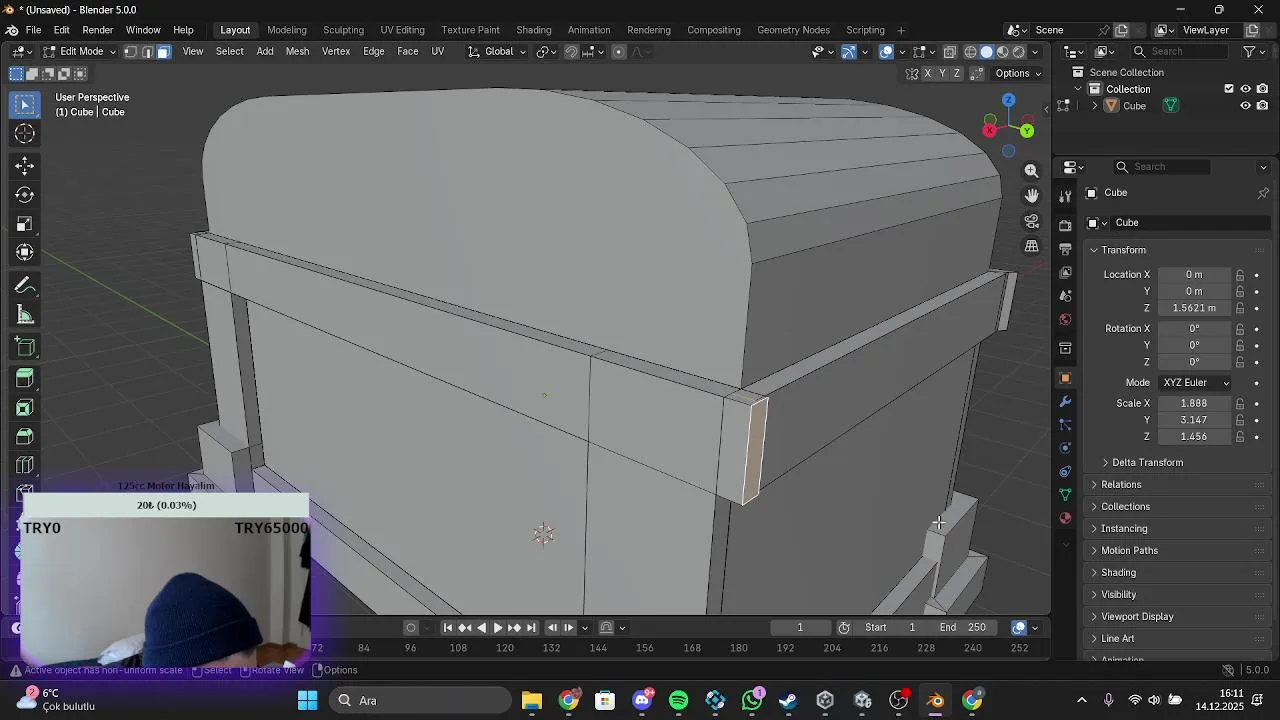Image resolution: width=1280 pixels, height=720 pixels.
Task: Expand the Relations panel
Action: 1120,485
